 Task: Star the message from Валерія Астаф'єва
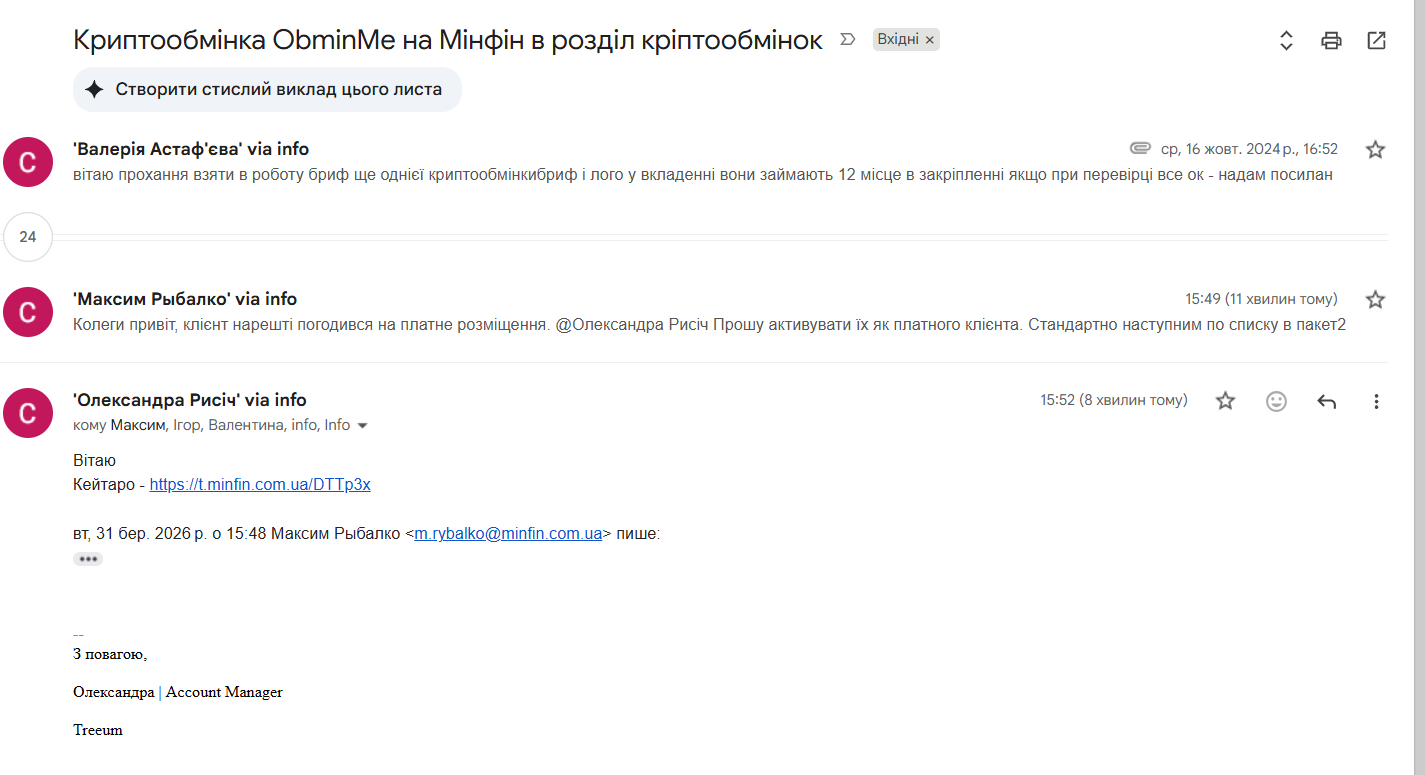coord(1375,150)
